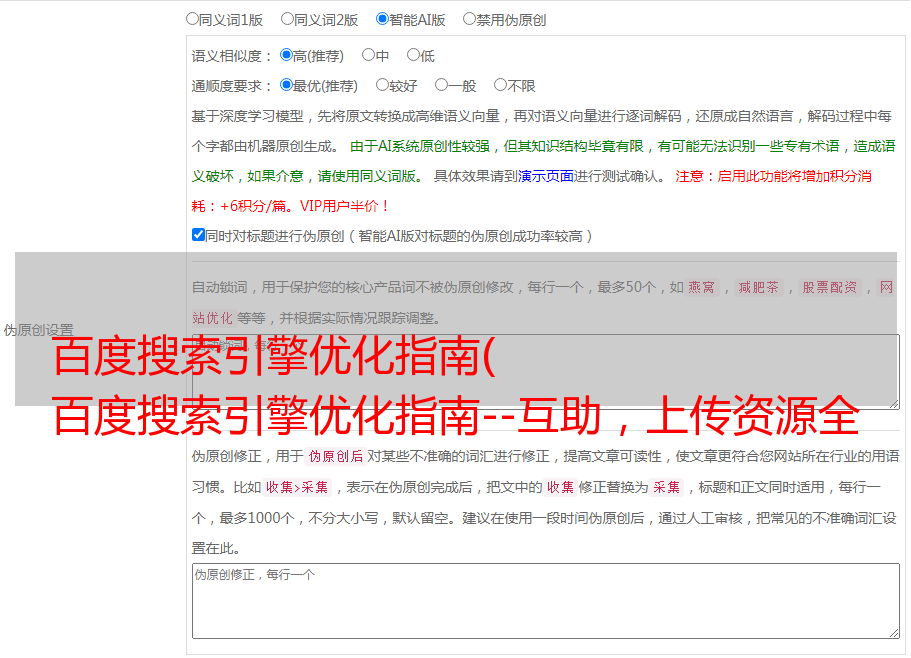Image resolution: width=911 pixels, height=658 pixels.
Task: Click the 燕窝 example keyword
Action: pyautogui.click(x=702, y=287)
